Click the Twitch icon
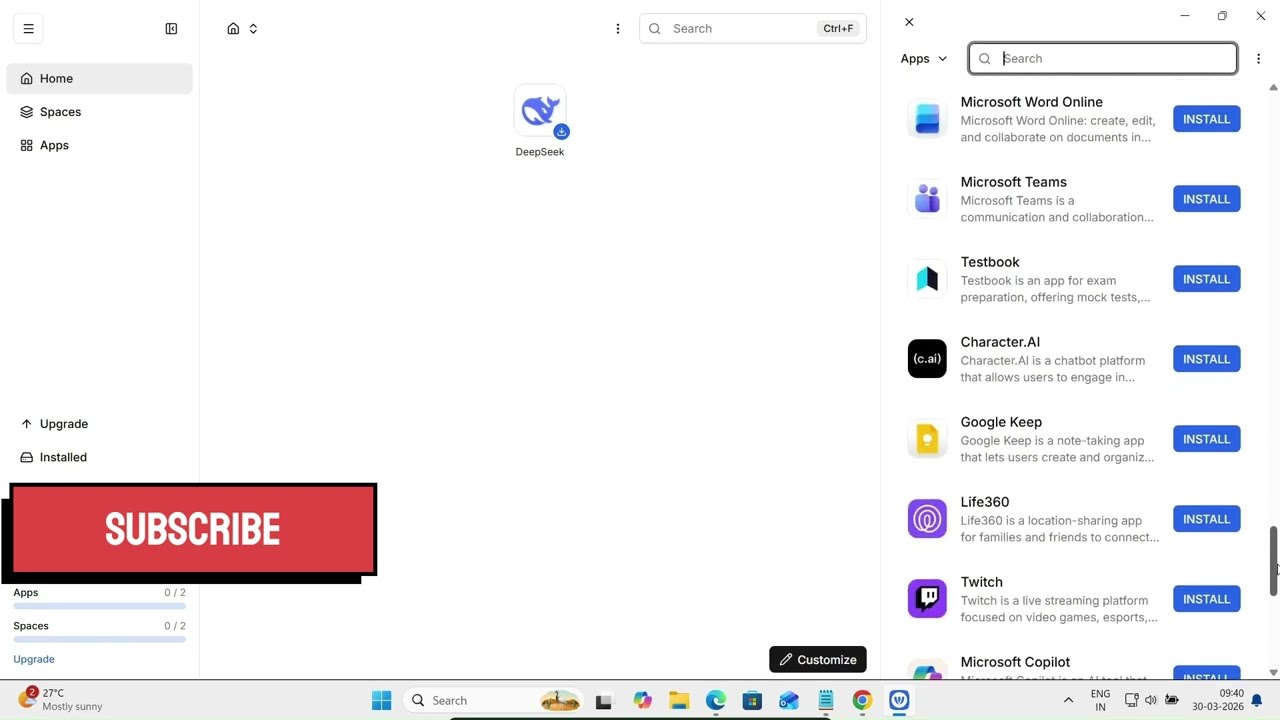The height and width of the screenshot is (720, 1280). (927, 599)
